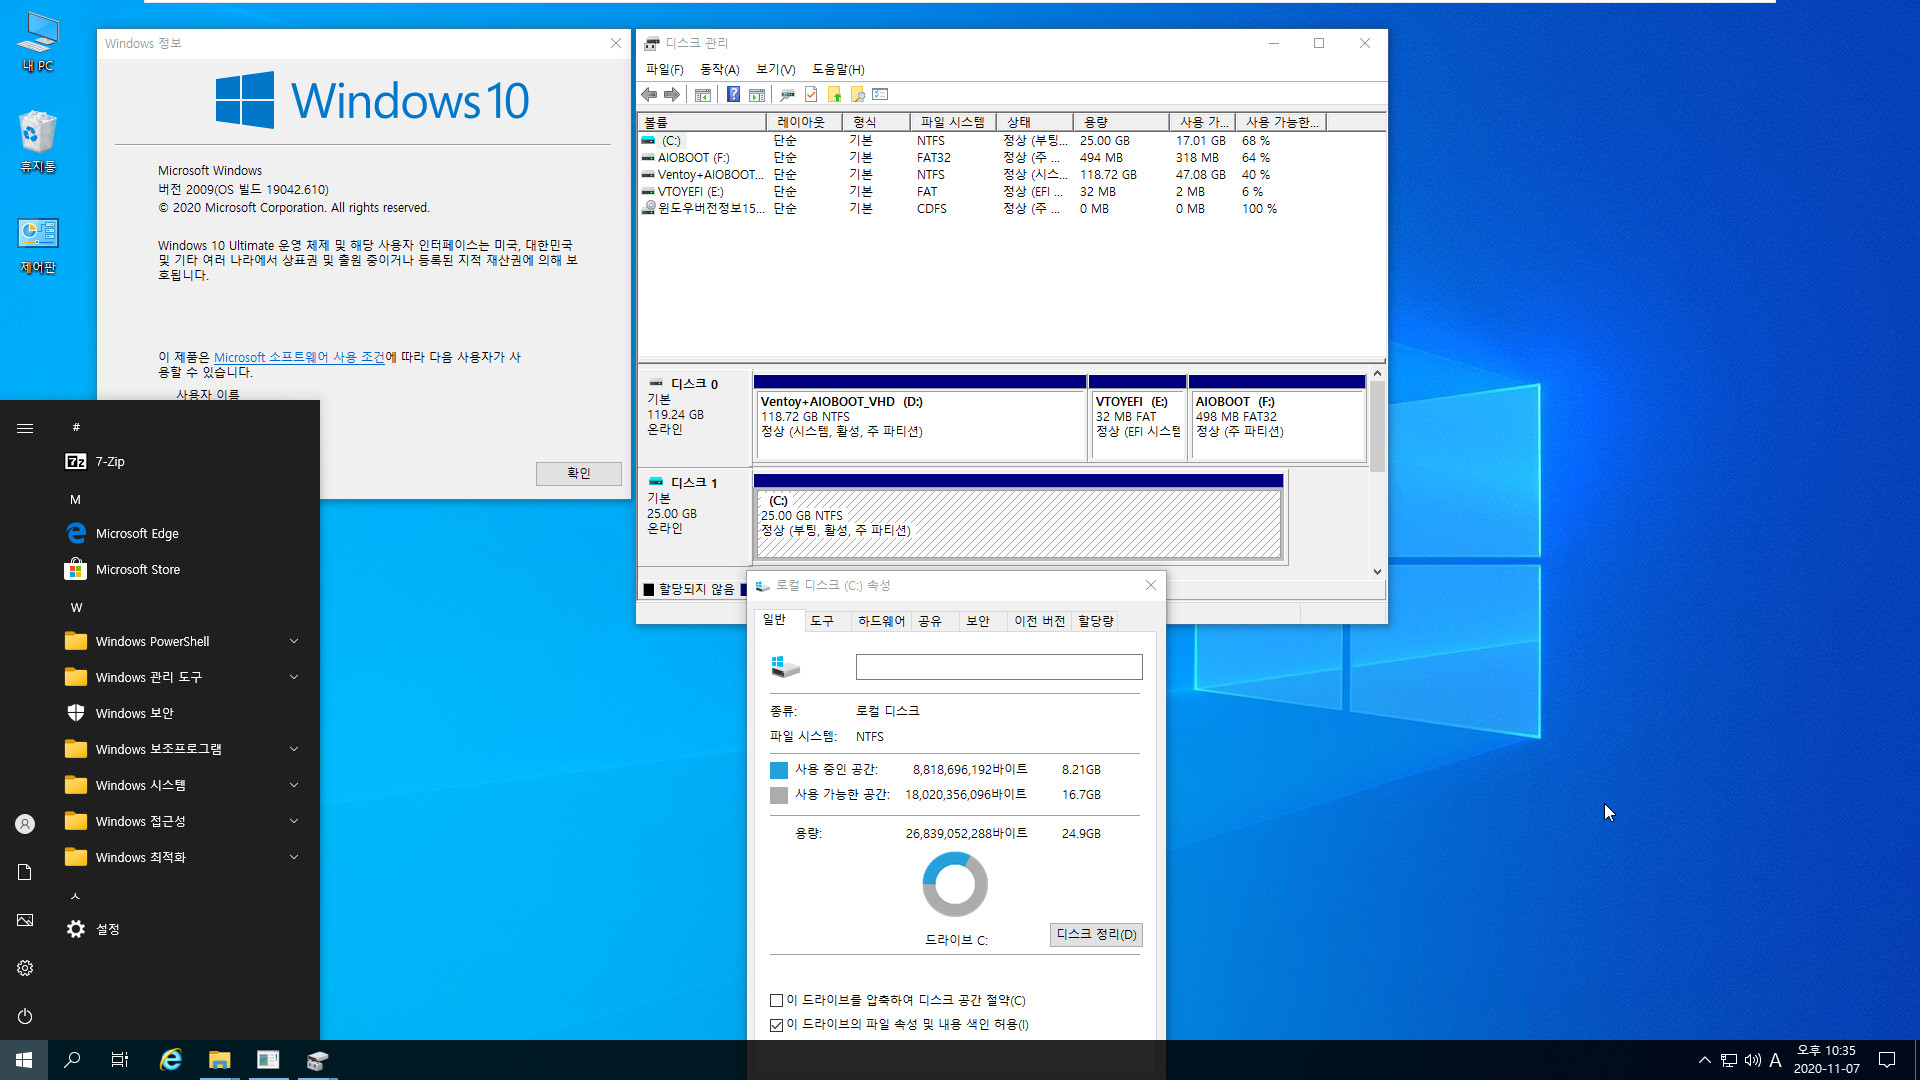Open Microsoft 소프트웨어 사용 조건 link
The image size is (1920, 1080).
click(299, 357)
